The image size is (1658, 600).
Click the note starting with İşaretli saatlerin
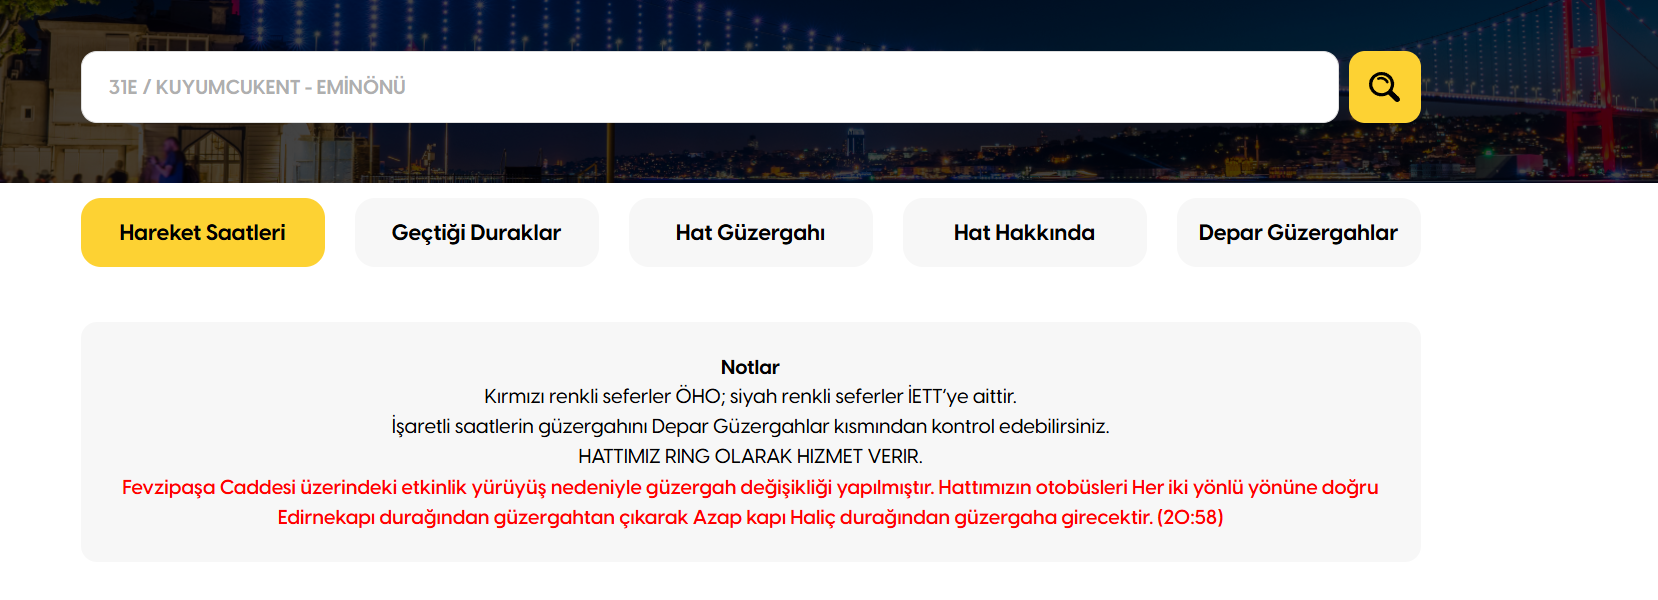[x=750, y=427]
